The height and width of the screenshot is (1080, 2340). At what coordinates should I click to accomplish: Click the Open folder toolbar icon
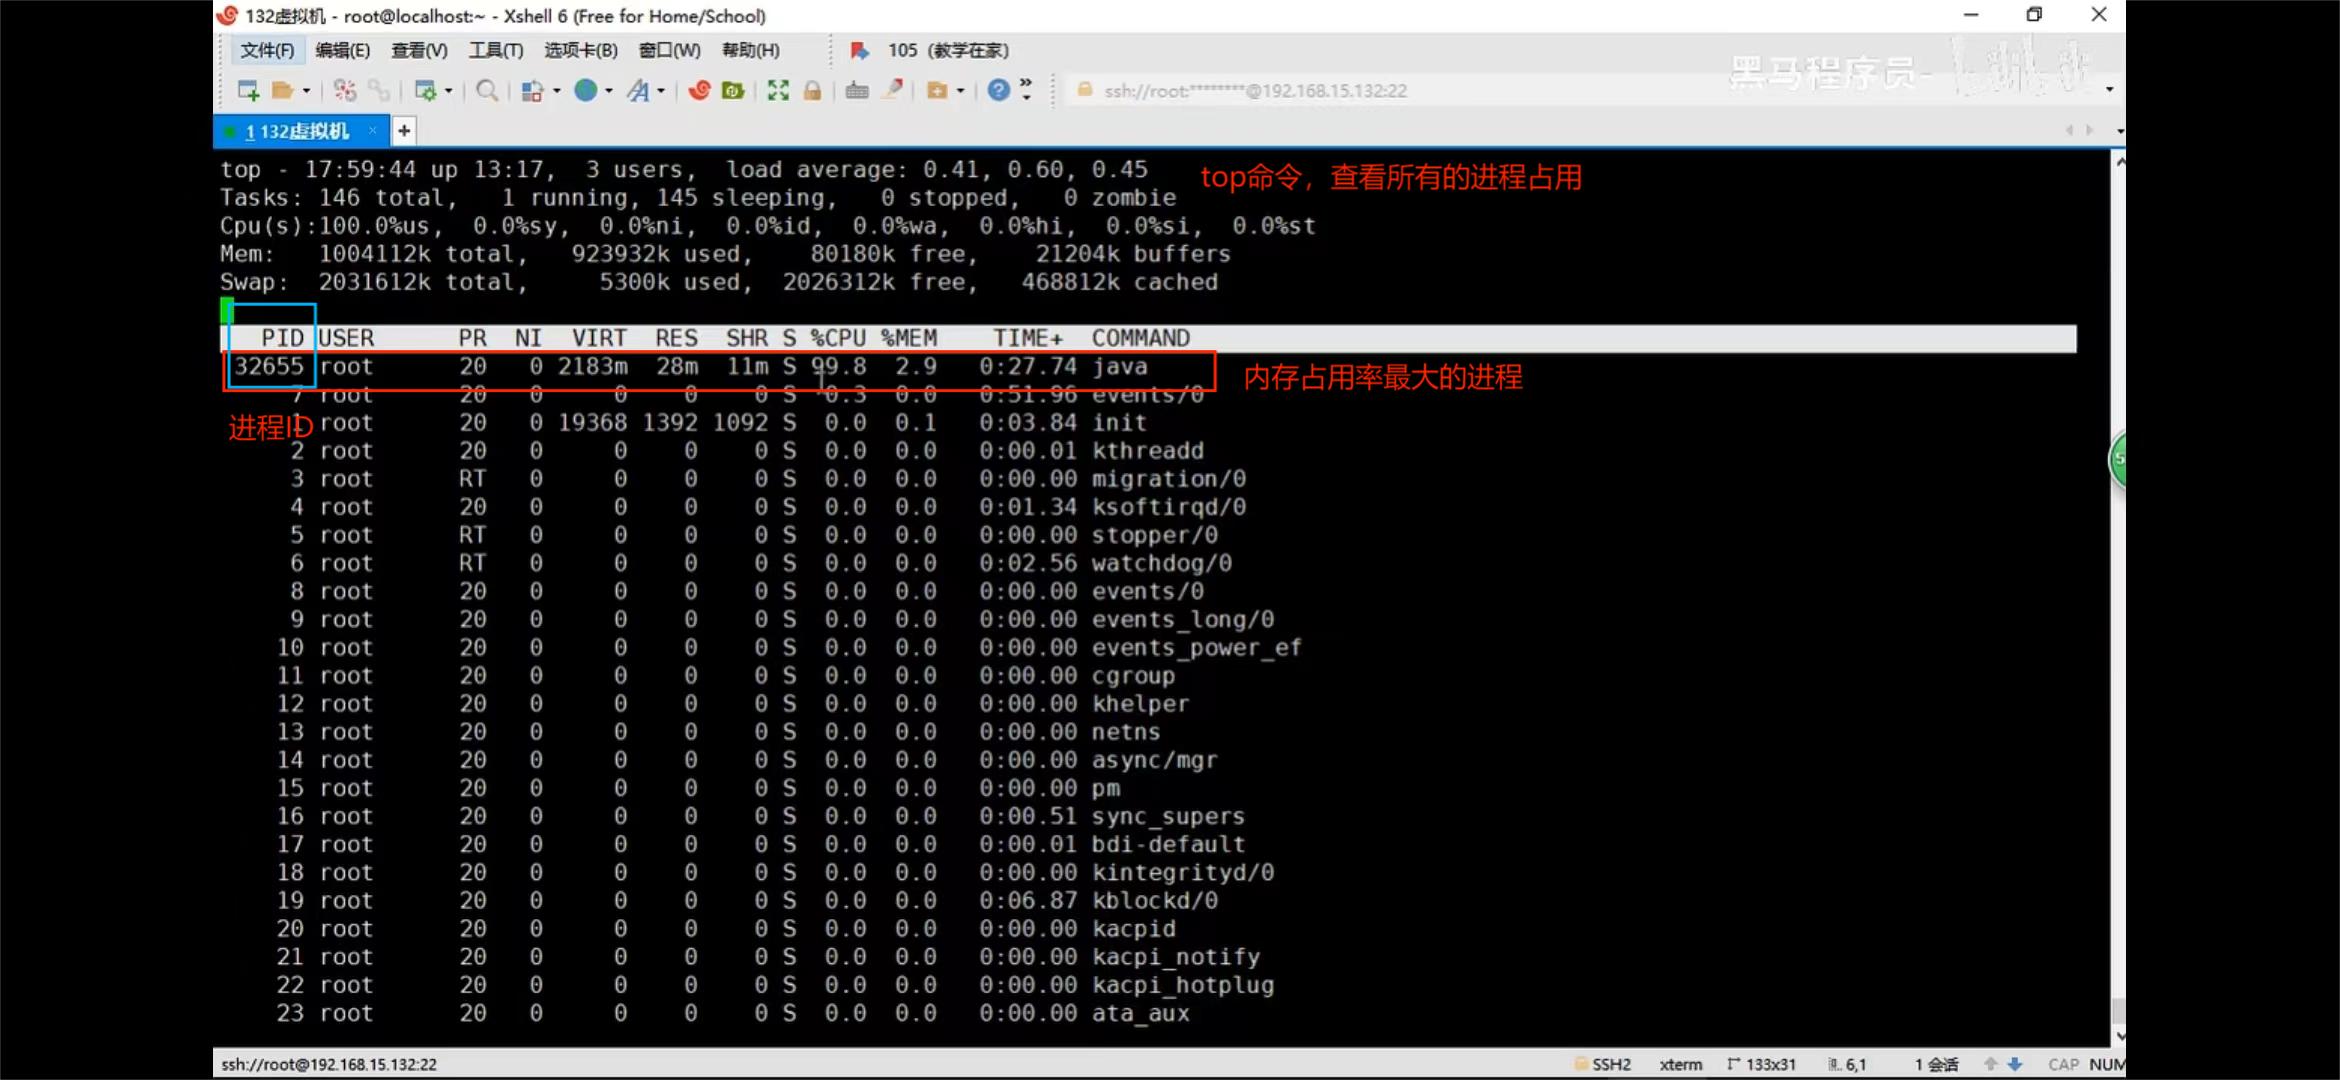click(282, 91)
